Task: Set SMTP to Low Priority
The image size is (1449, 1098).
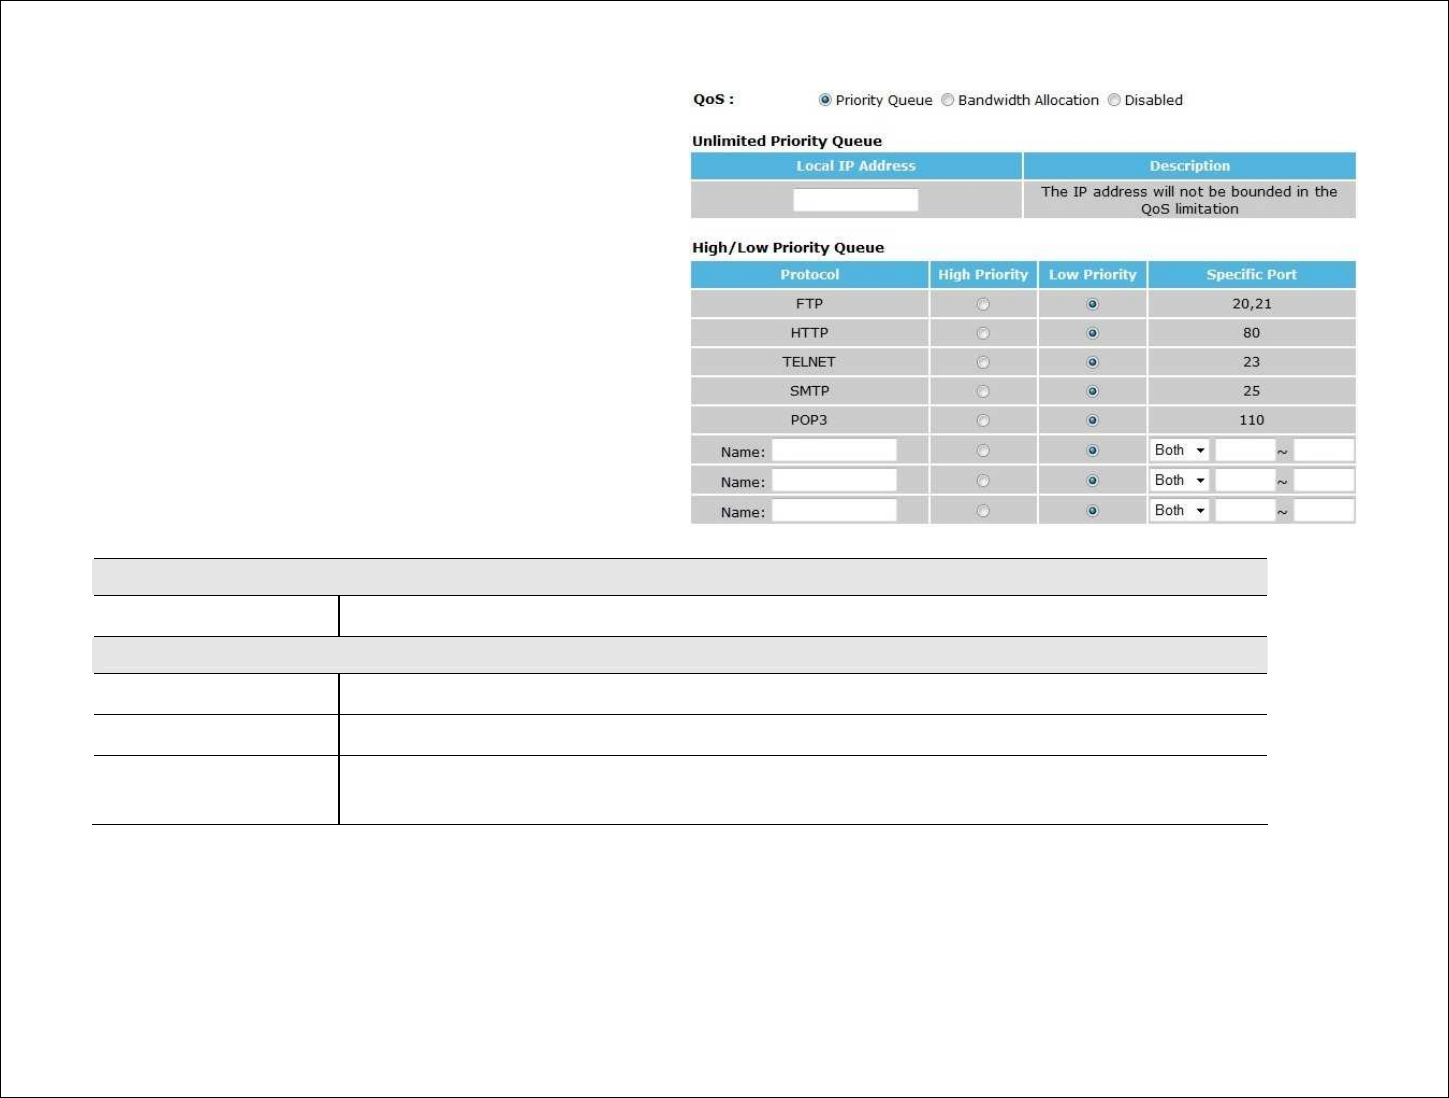Action: [1092, 391]
